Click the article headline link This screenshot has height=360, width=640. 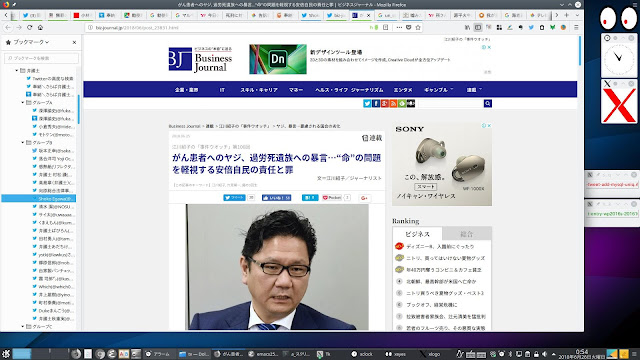(276, 163)
